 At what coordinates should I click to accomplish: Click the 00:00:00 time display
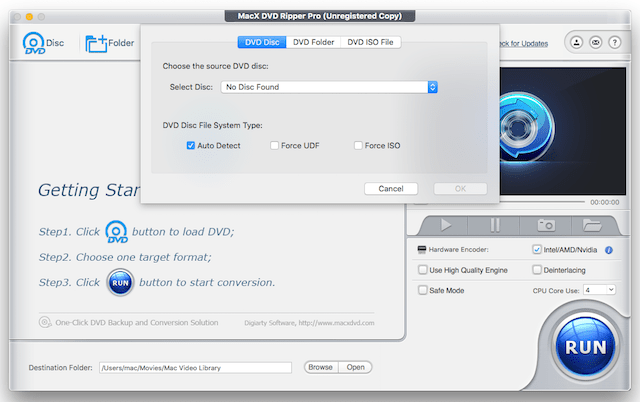[x=604, y=202]
